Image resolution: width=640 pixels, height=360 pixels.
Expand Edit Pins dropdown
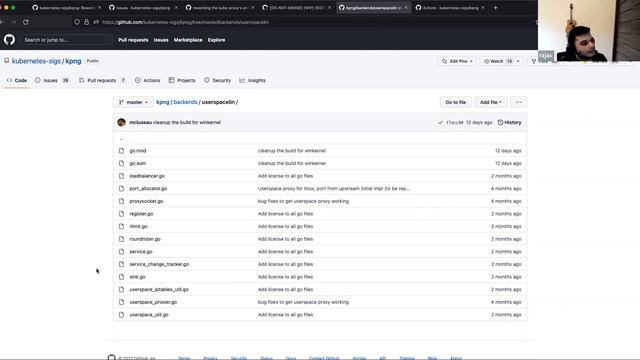point(457,61)
